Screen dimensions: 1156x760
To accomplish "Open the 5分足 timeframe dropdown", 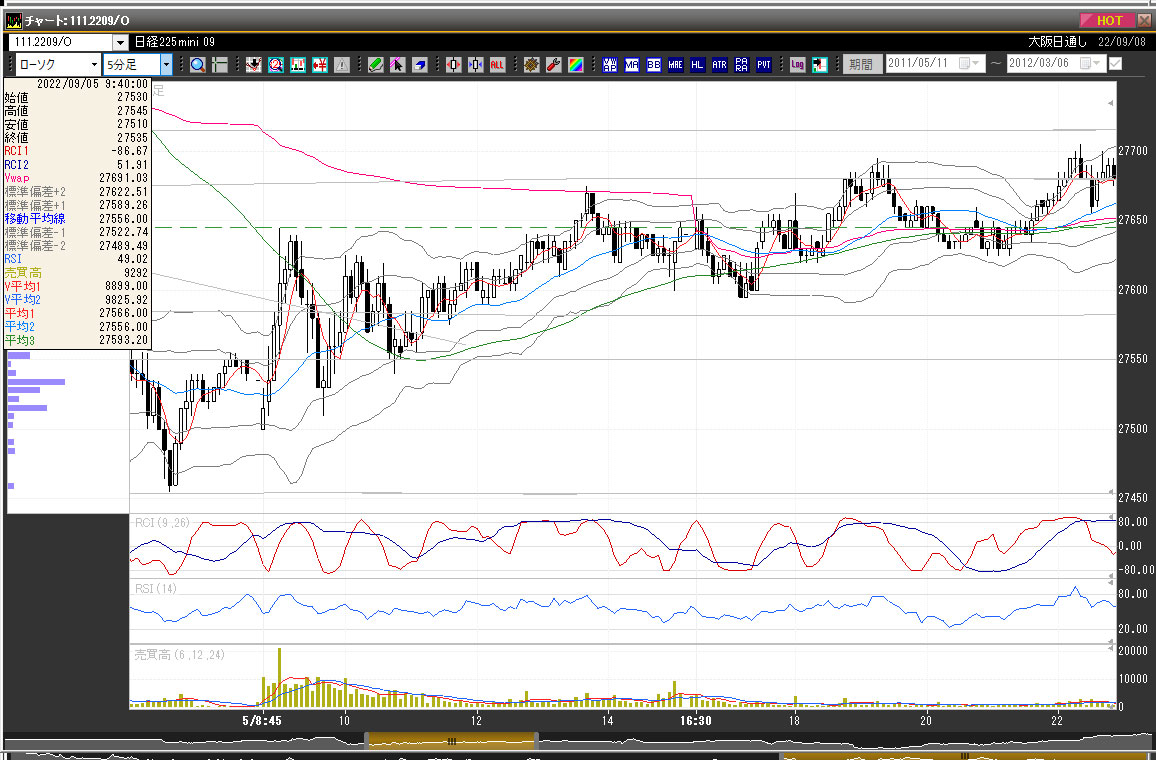I will tap(166, 65).
